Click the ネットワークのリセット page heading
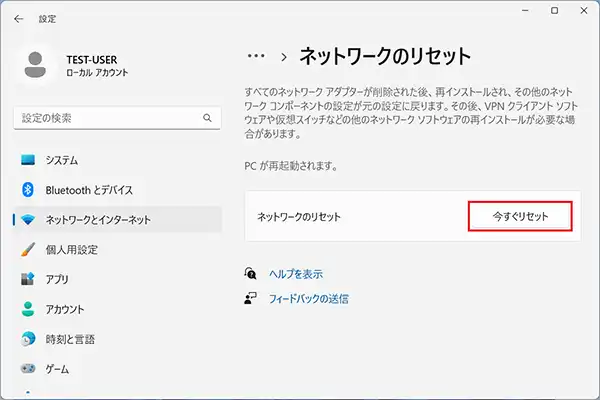 (x=385, y=56)
